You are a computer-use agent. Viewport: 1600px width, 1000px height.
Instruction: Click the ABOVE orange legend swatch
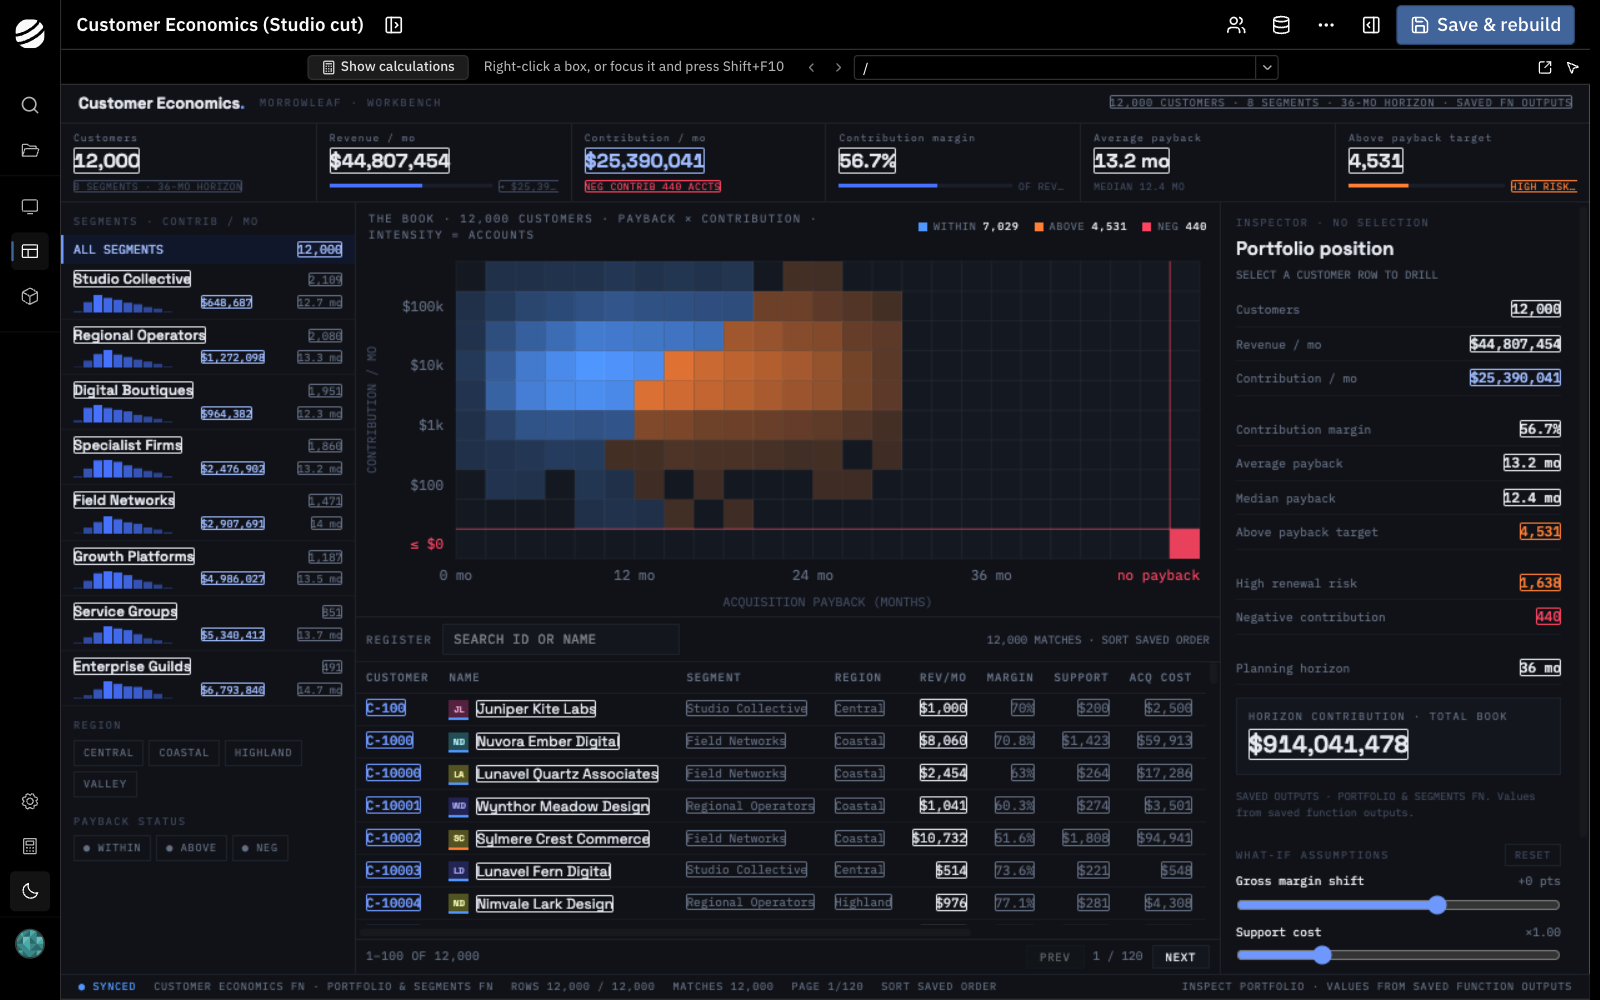coord(1039,227)
